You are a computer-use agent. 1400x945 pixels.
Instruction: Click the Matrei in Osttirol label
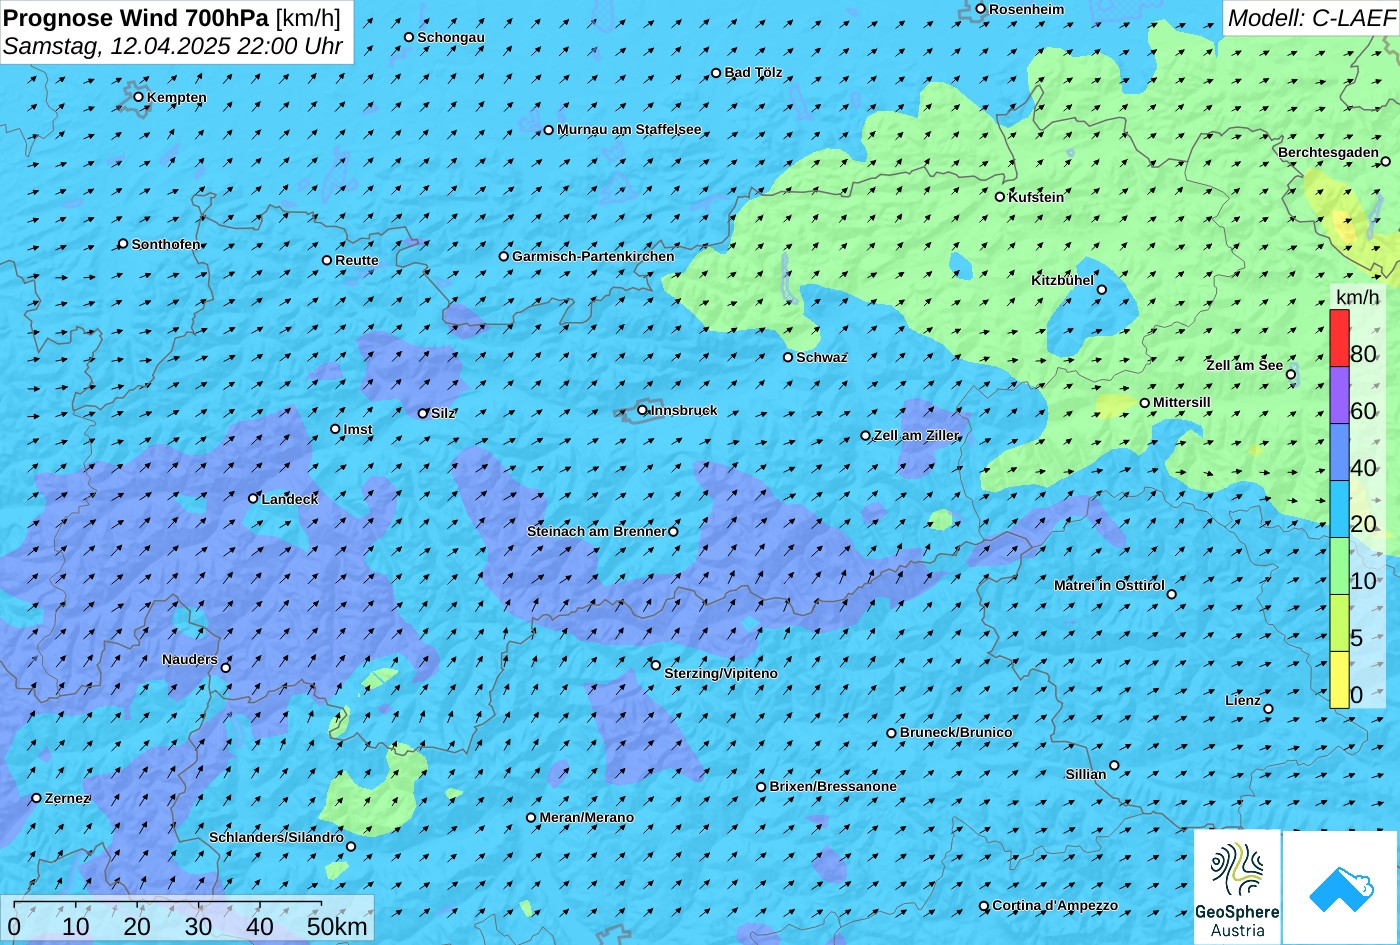tap(1109, 585)
